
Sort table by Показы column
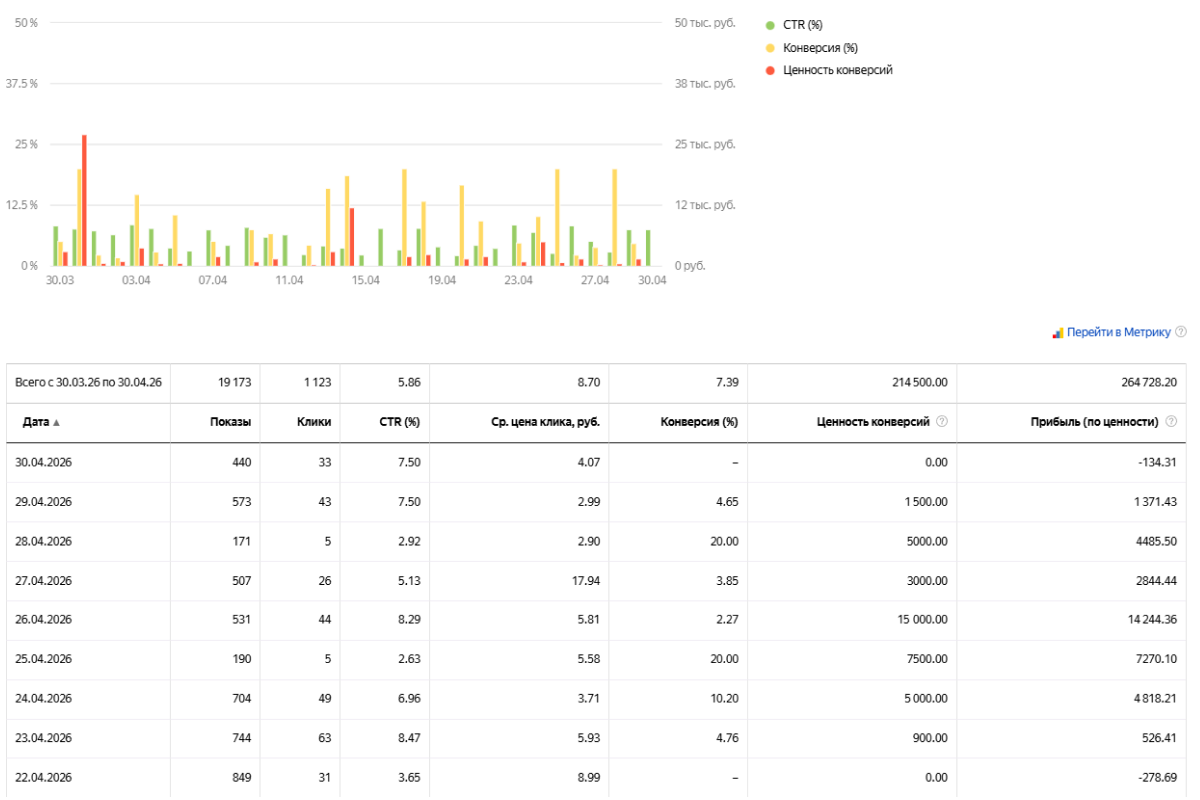click(x=231, y=422)
